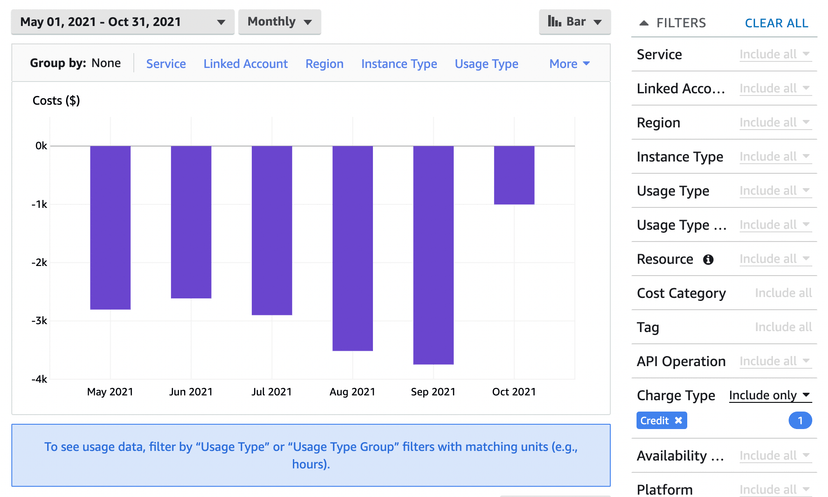Change the Monthly granularity dropdown
The height and width of the screenshot is (497, 828).
[x=279, y=22]
